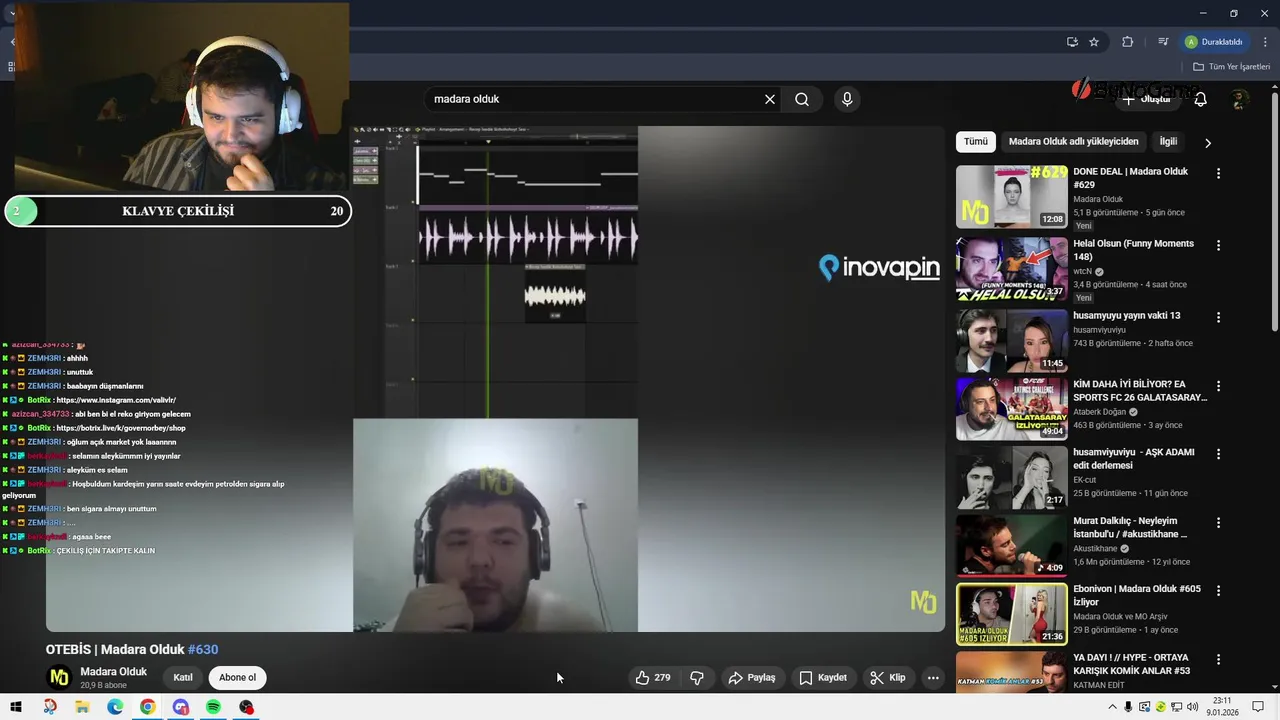This screenshot has width=1280, height=720.
Task: Open Discord from the taskbar
Action: click(181, 707)
